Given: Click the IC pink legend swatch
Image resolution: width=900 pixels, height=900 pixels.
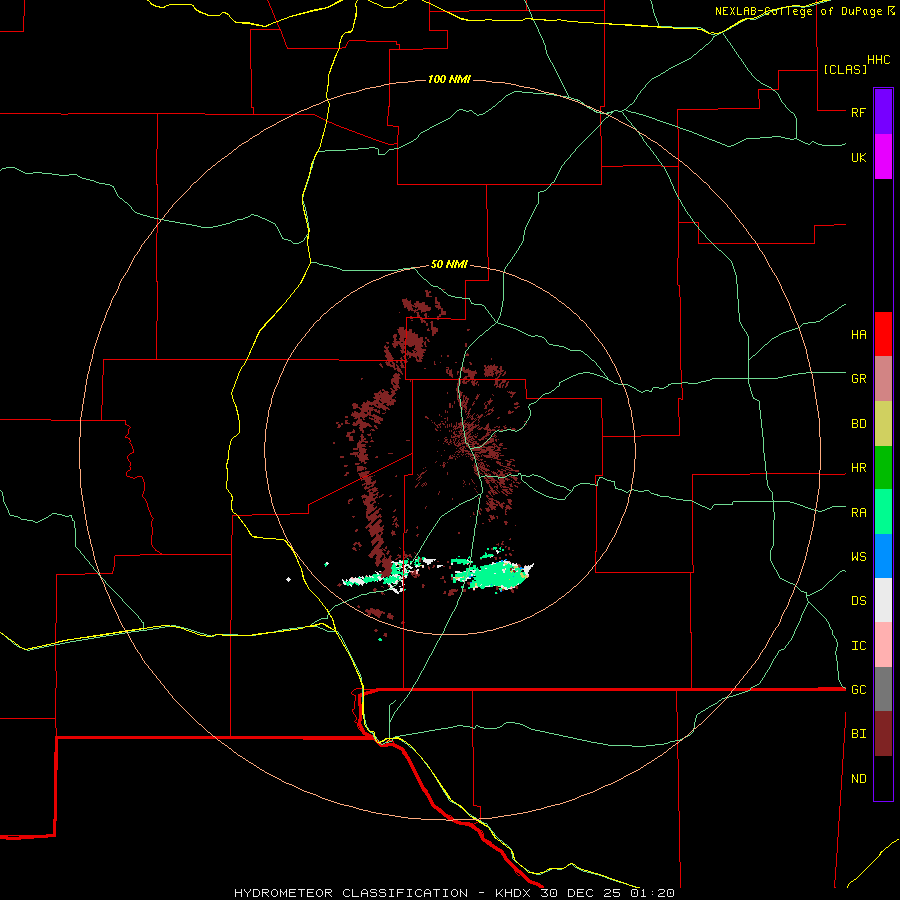Looking at the screenshot, I should coord(883,645).
